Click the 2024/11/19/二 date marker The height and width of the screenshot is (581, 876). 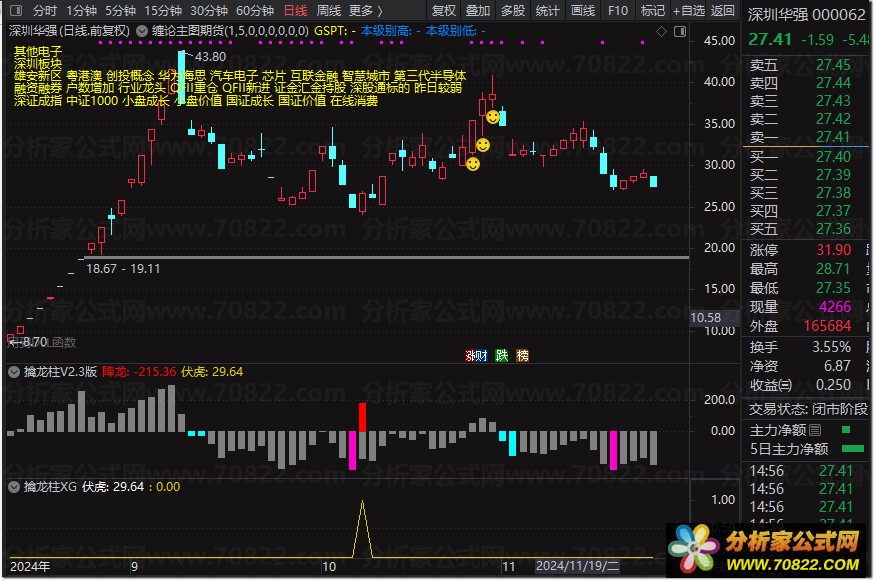coord(578,566)
